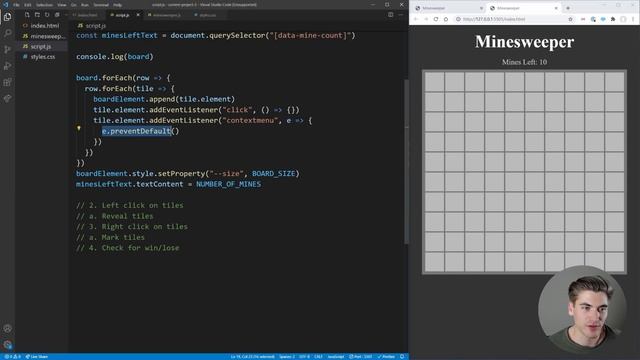This screenshot has height=360, width=640.
Task: Click the New Folder icon in Explorer
Action: point(37,15)
